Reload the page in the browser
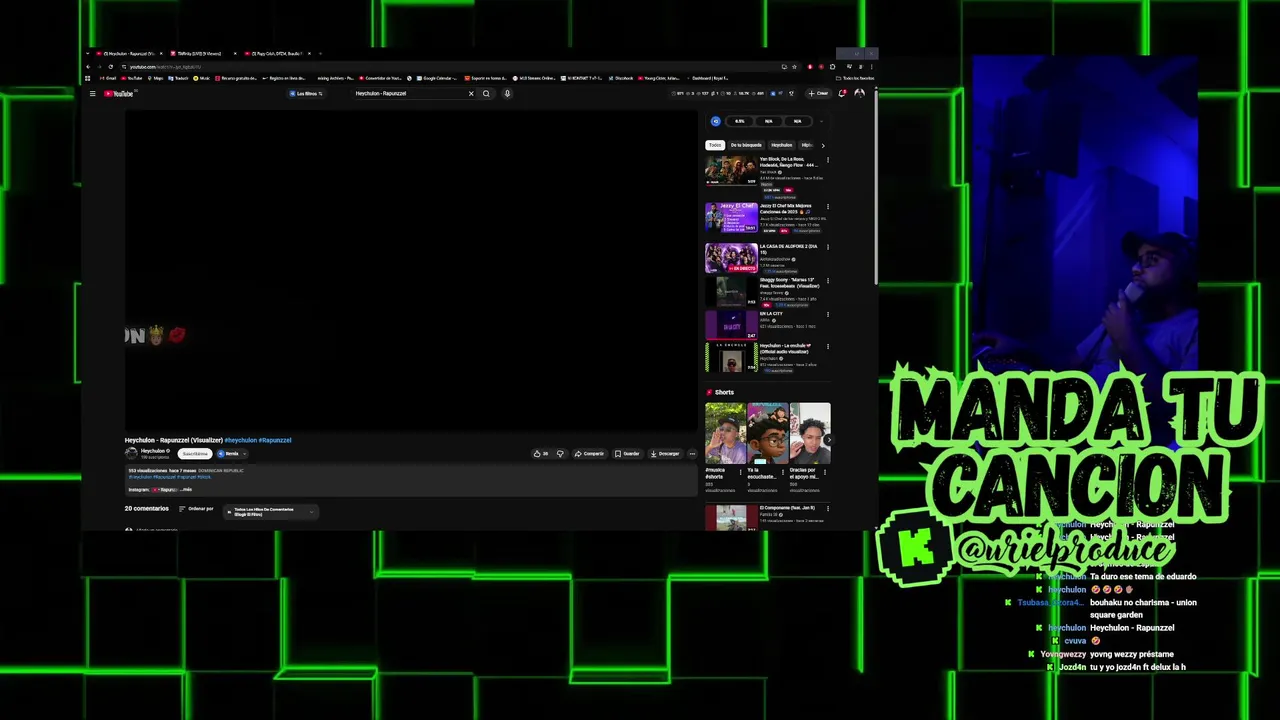Image resolution: width=1280 pixels, height=720 pixels. [x=111, y=67]
